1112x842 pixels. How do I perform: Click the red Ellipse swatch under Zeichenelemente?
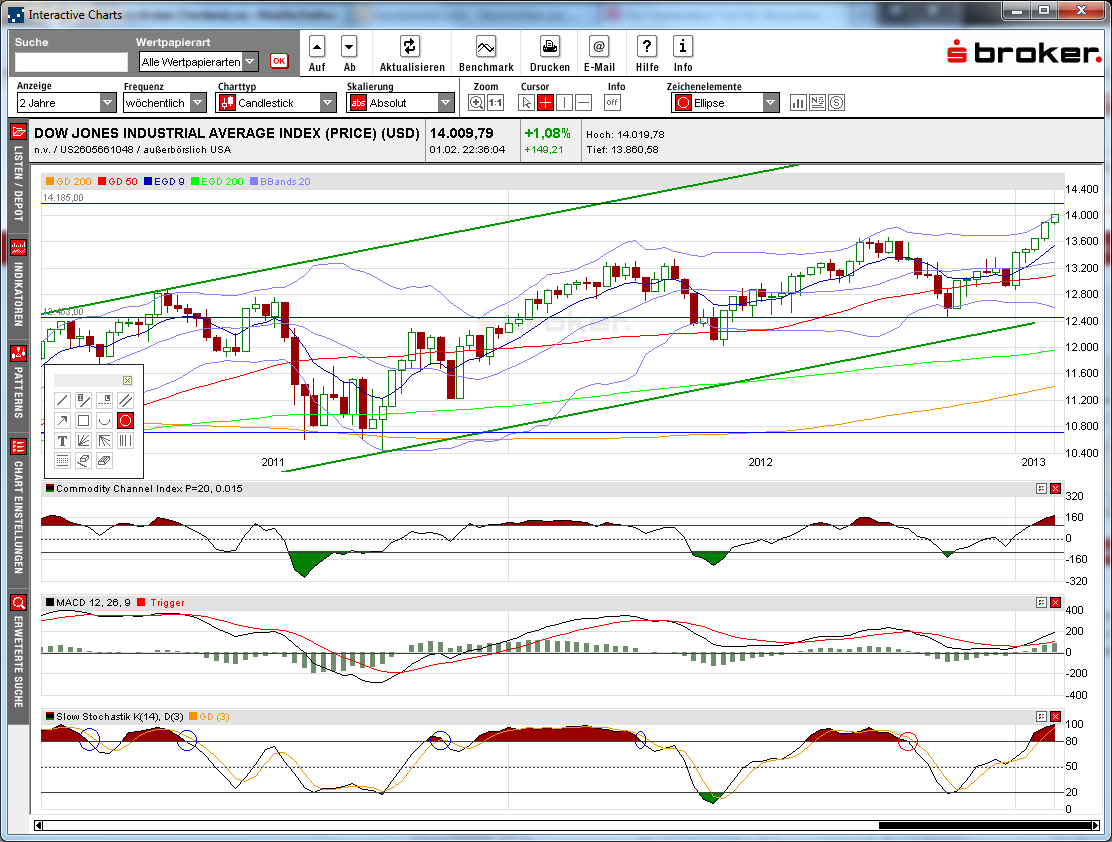(x=683, y=102)
